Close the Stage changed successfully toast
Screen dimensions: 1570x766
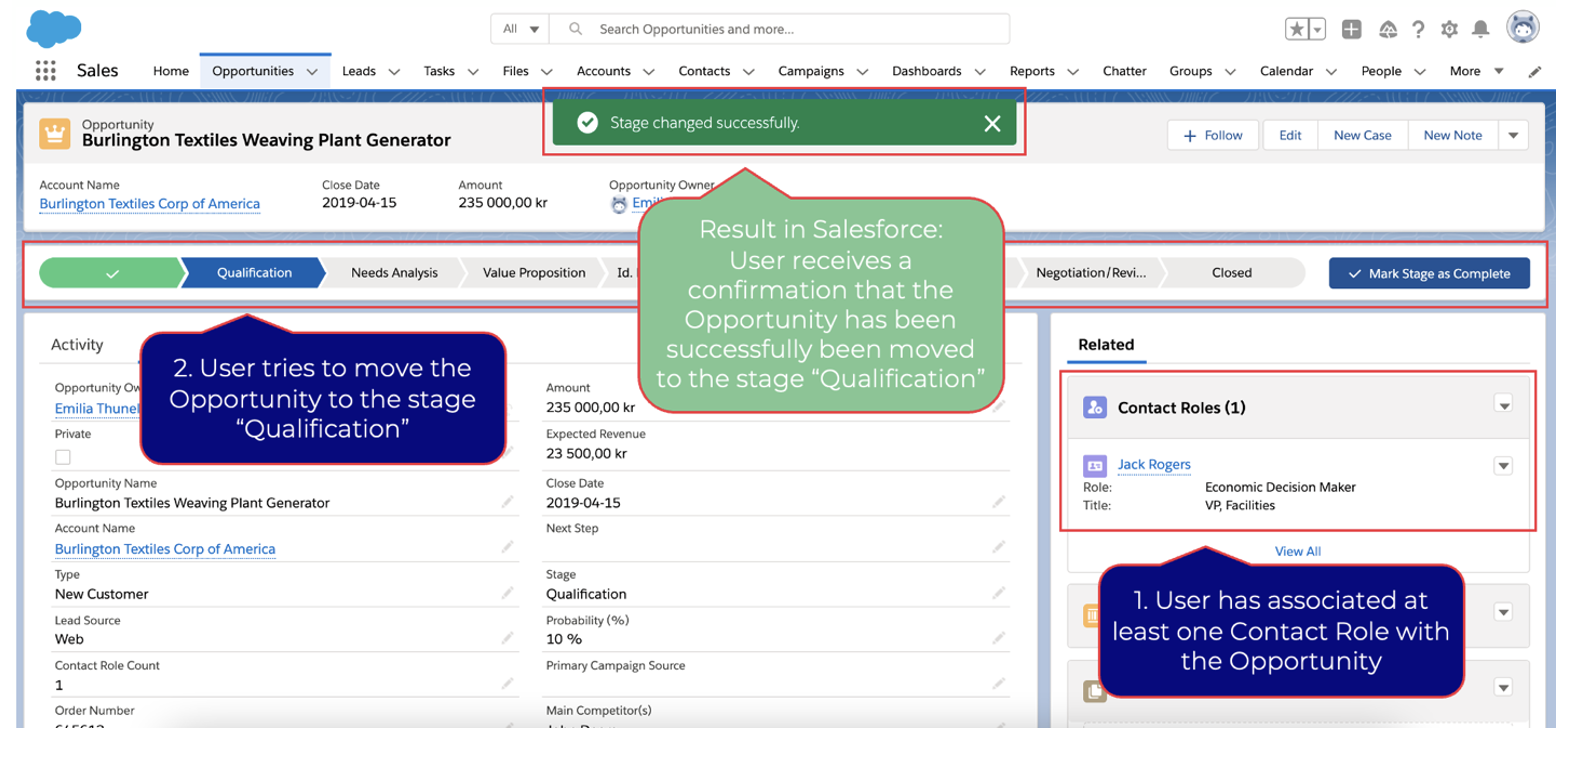coord(992,123)
